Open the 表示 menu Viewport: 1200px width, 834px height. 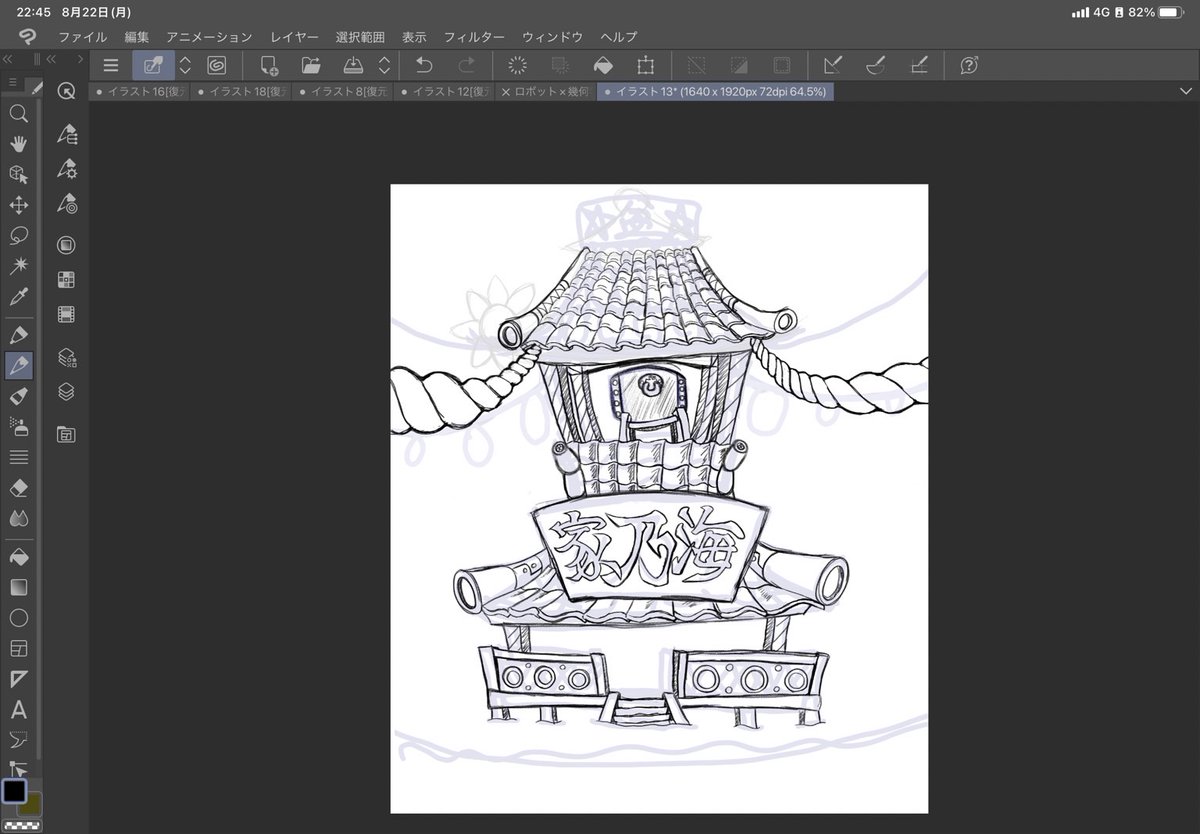pos(414,37)
